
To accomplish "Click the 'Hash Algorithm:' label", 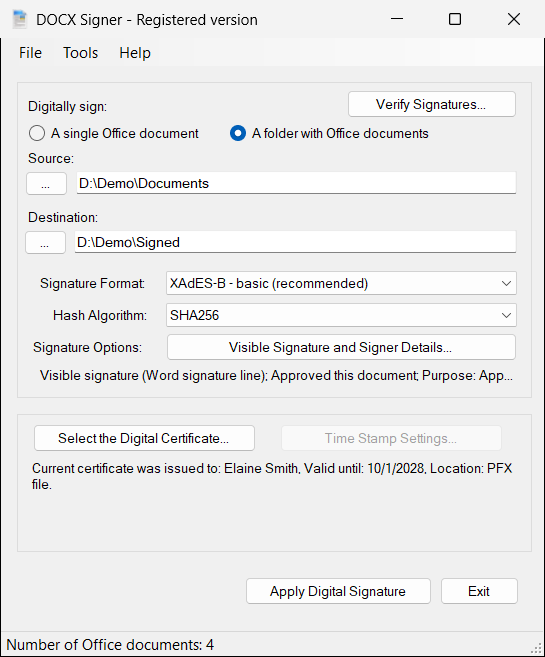I will [100, 315].
